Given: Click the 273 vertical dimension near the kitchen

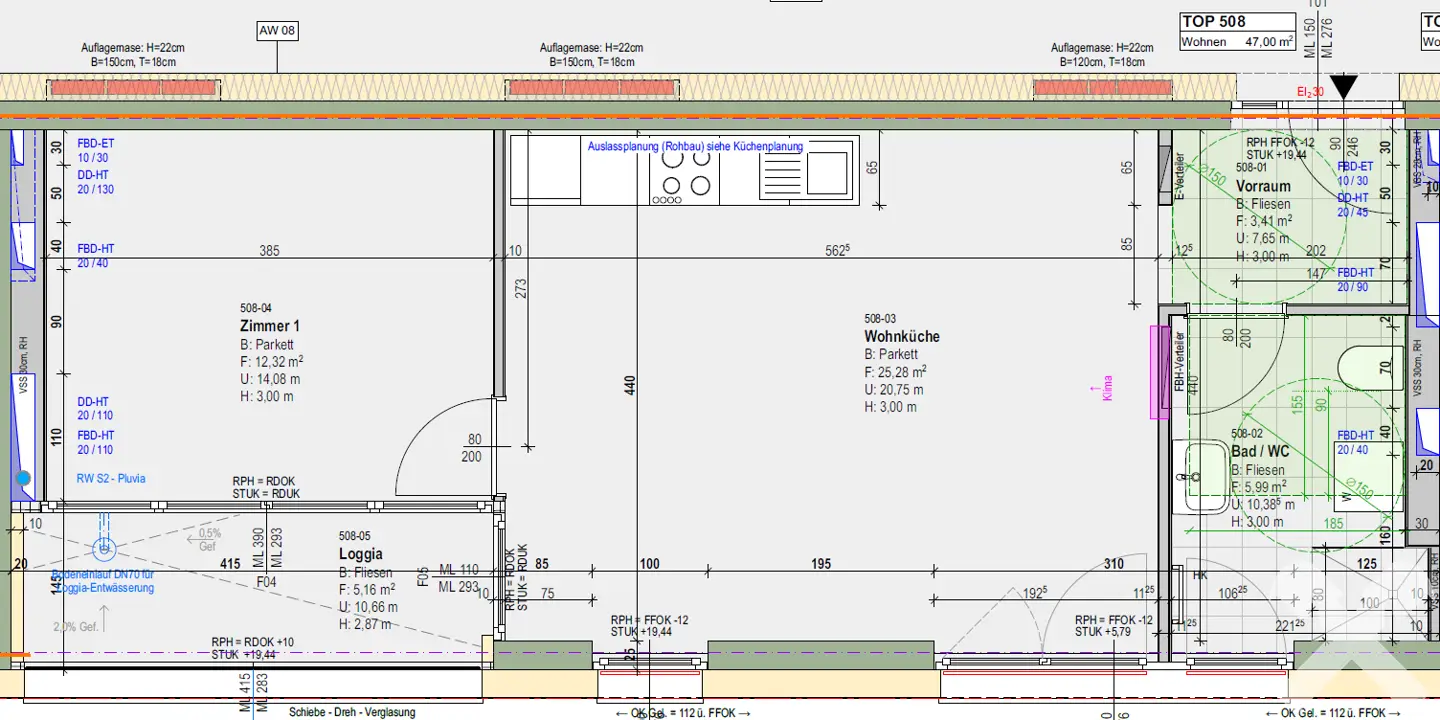Looking at the screenshot, I should [x=521, y=289].
